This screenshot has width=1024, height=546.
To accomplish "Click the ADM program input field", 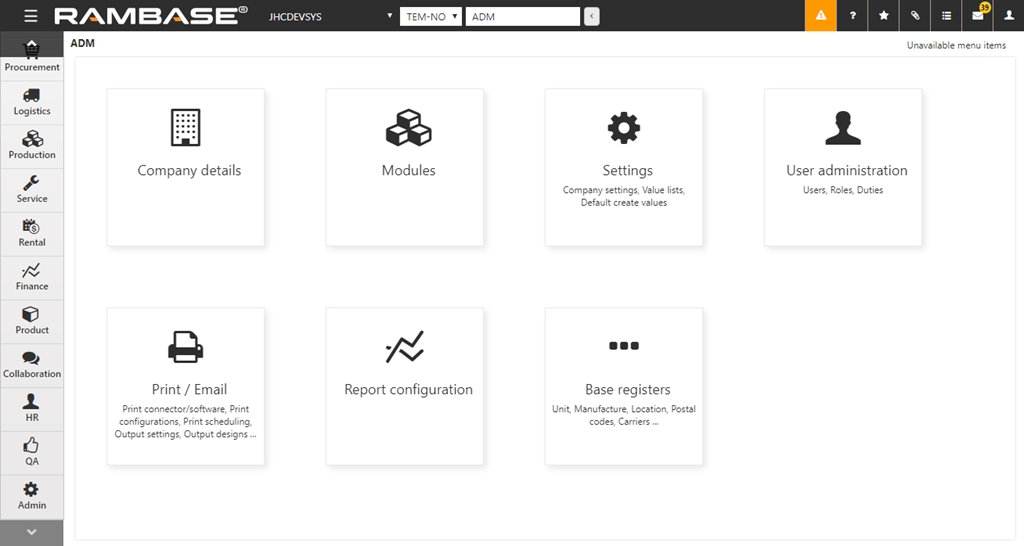I will [523, 17].
